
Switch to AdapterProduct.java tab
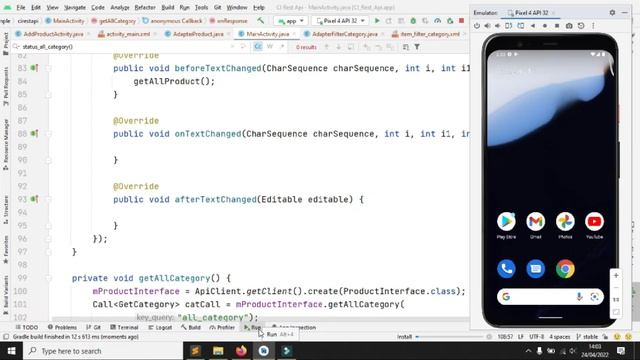pos(198,34)
